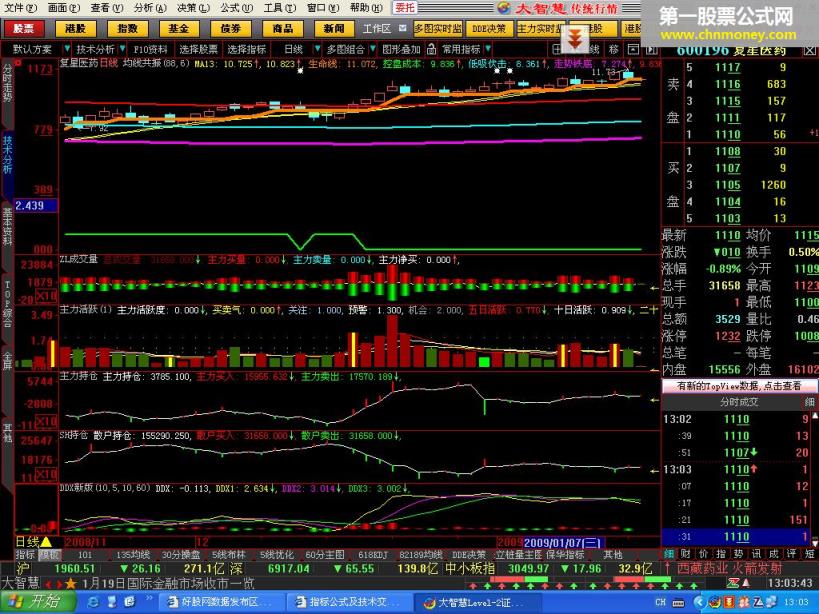
Task: Open the 分析 menu
Action: click(x=149, y=8)
